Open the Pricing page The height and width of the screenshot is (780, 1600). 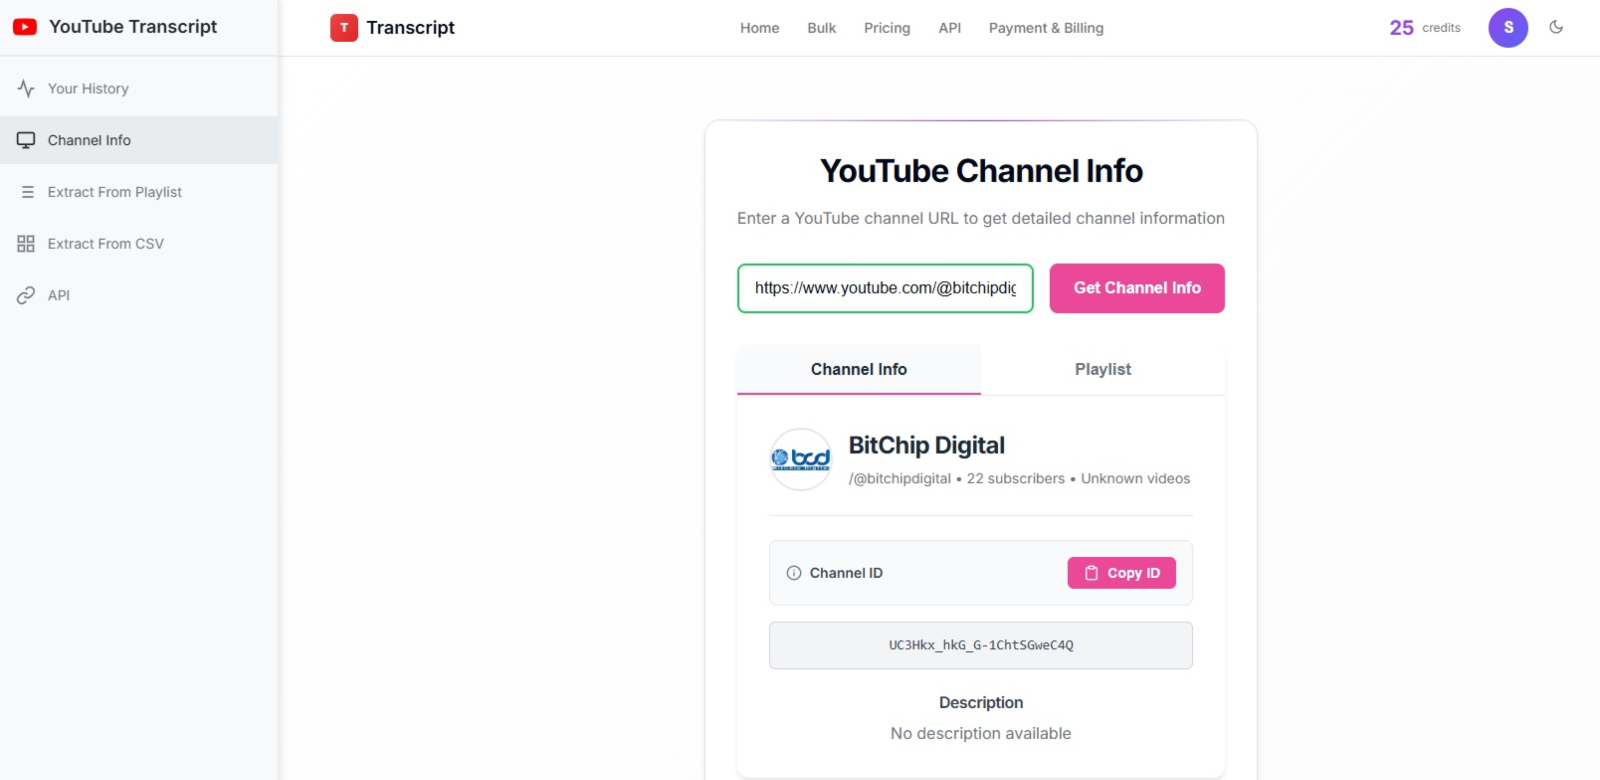[x=887, y=28]
